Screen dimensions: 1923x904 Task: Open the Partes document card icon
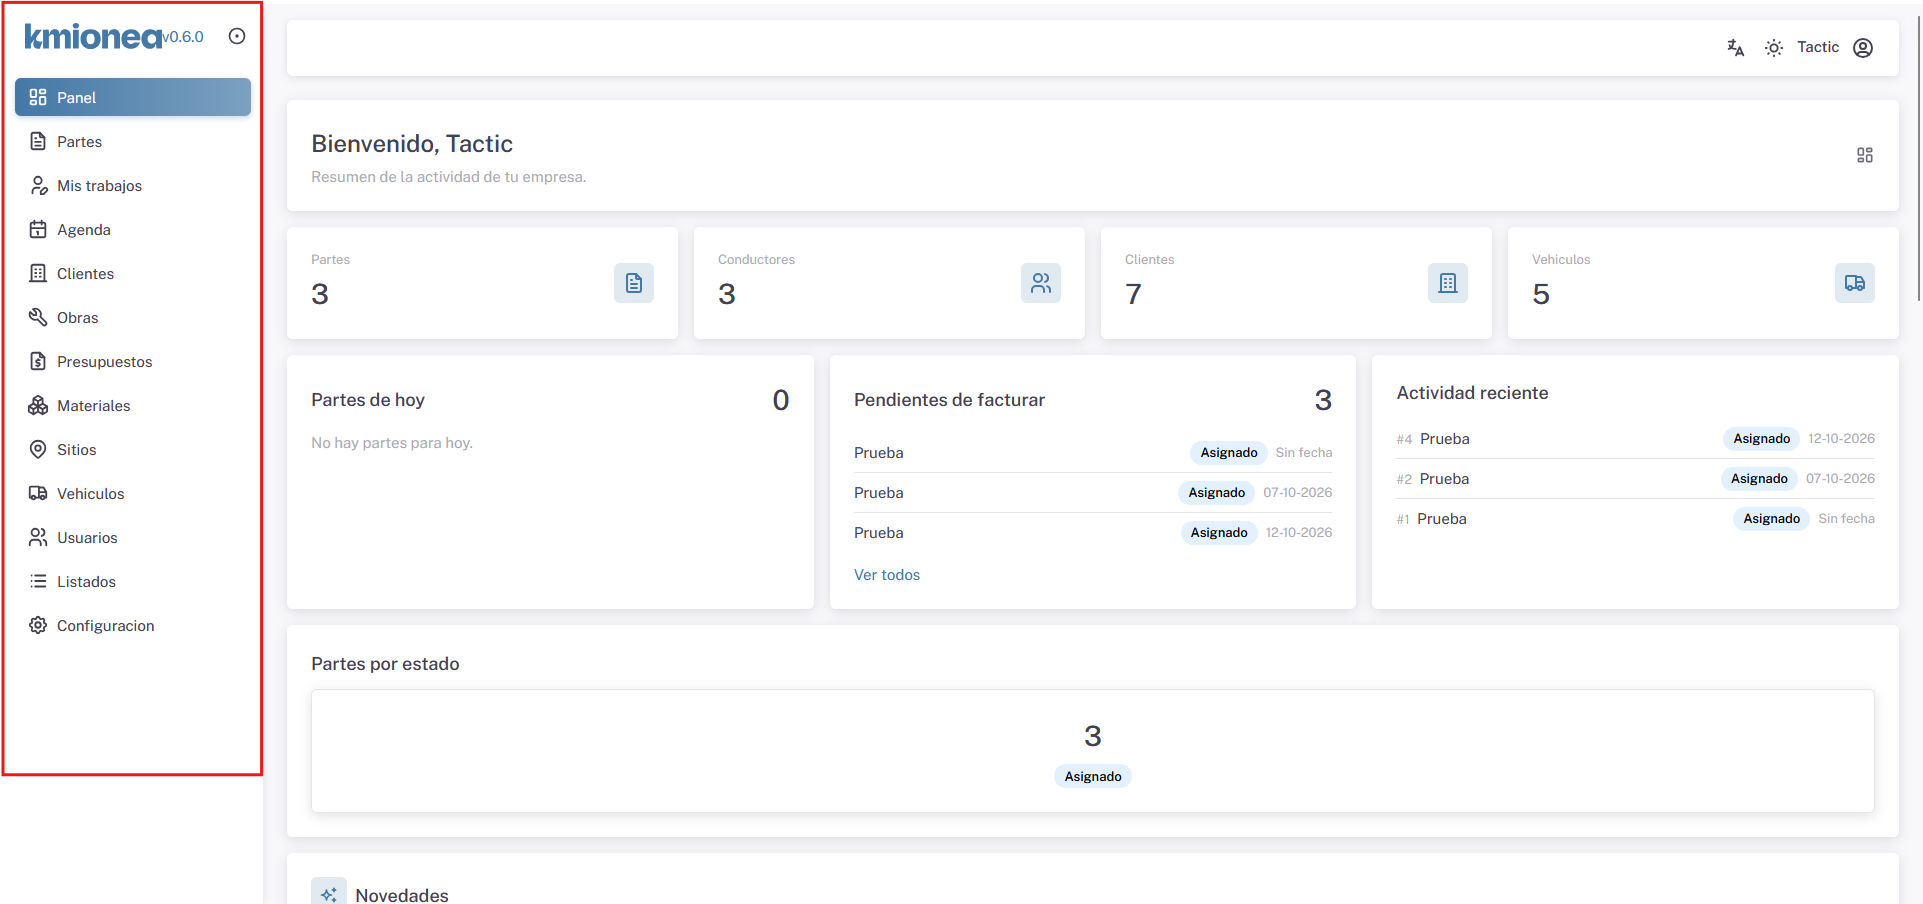634,283
